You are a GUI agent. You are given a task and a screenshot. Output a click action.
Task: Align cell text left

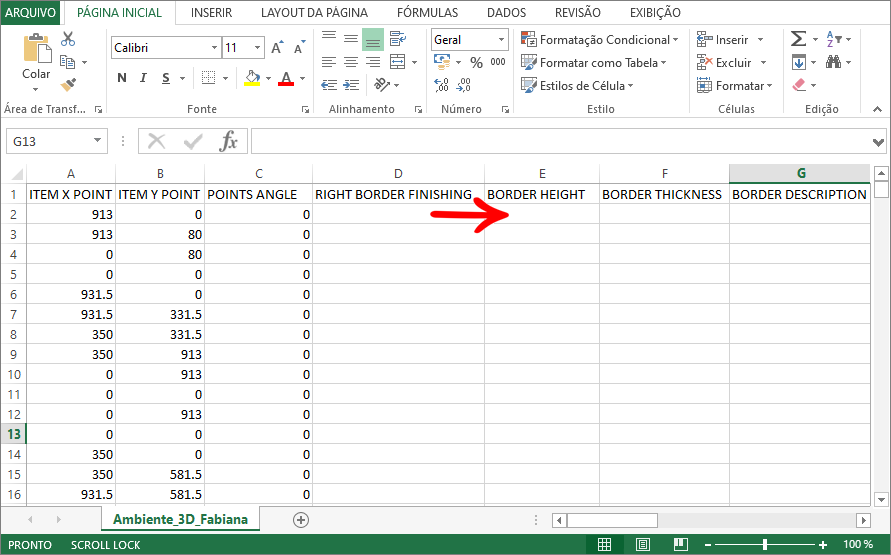pos(329,62)
